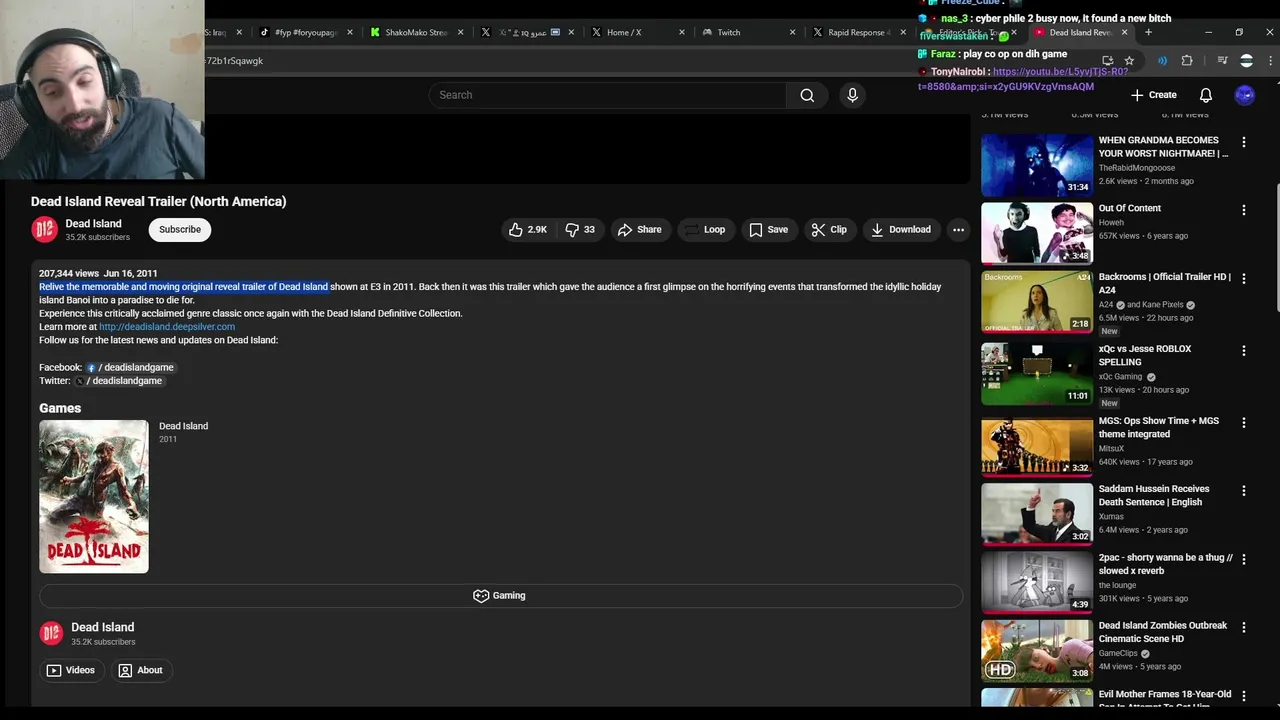The image size is (1280, 720).
Task: Open browser extensions puzzle icon
Action: click(1187, 61)
